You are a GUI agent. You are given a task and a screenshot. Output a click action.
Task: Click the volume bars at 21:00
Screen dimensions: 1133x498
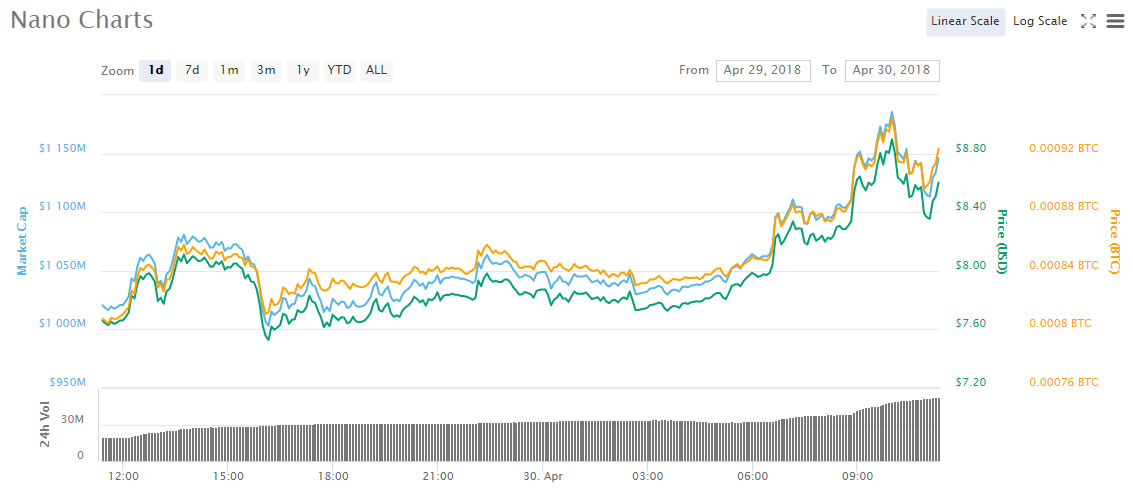438,441
